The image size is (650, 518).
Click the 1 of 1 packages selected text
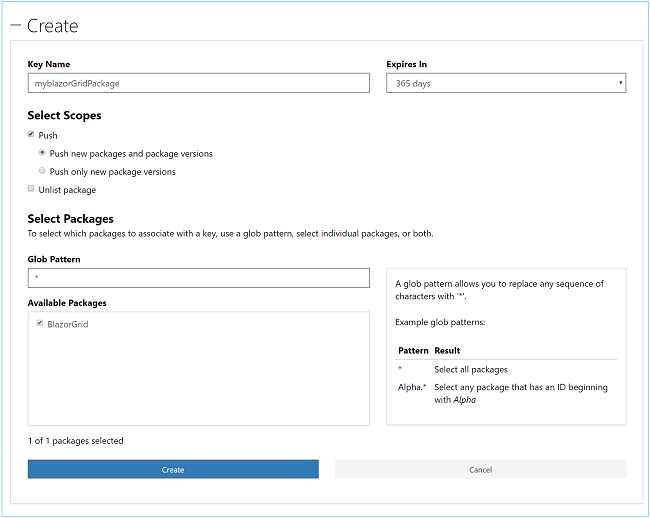(76, 440)
